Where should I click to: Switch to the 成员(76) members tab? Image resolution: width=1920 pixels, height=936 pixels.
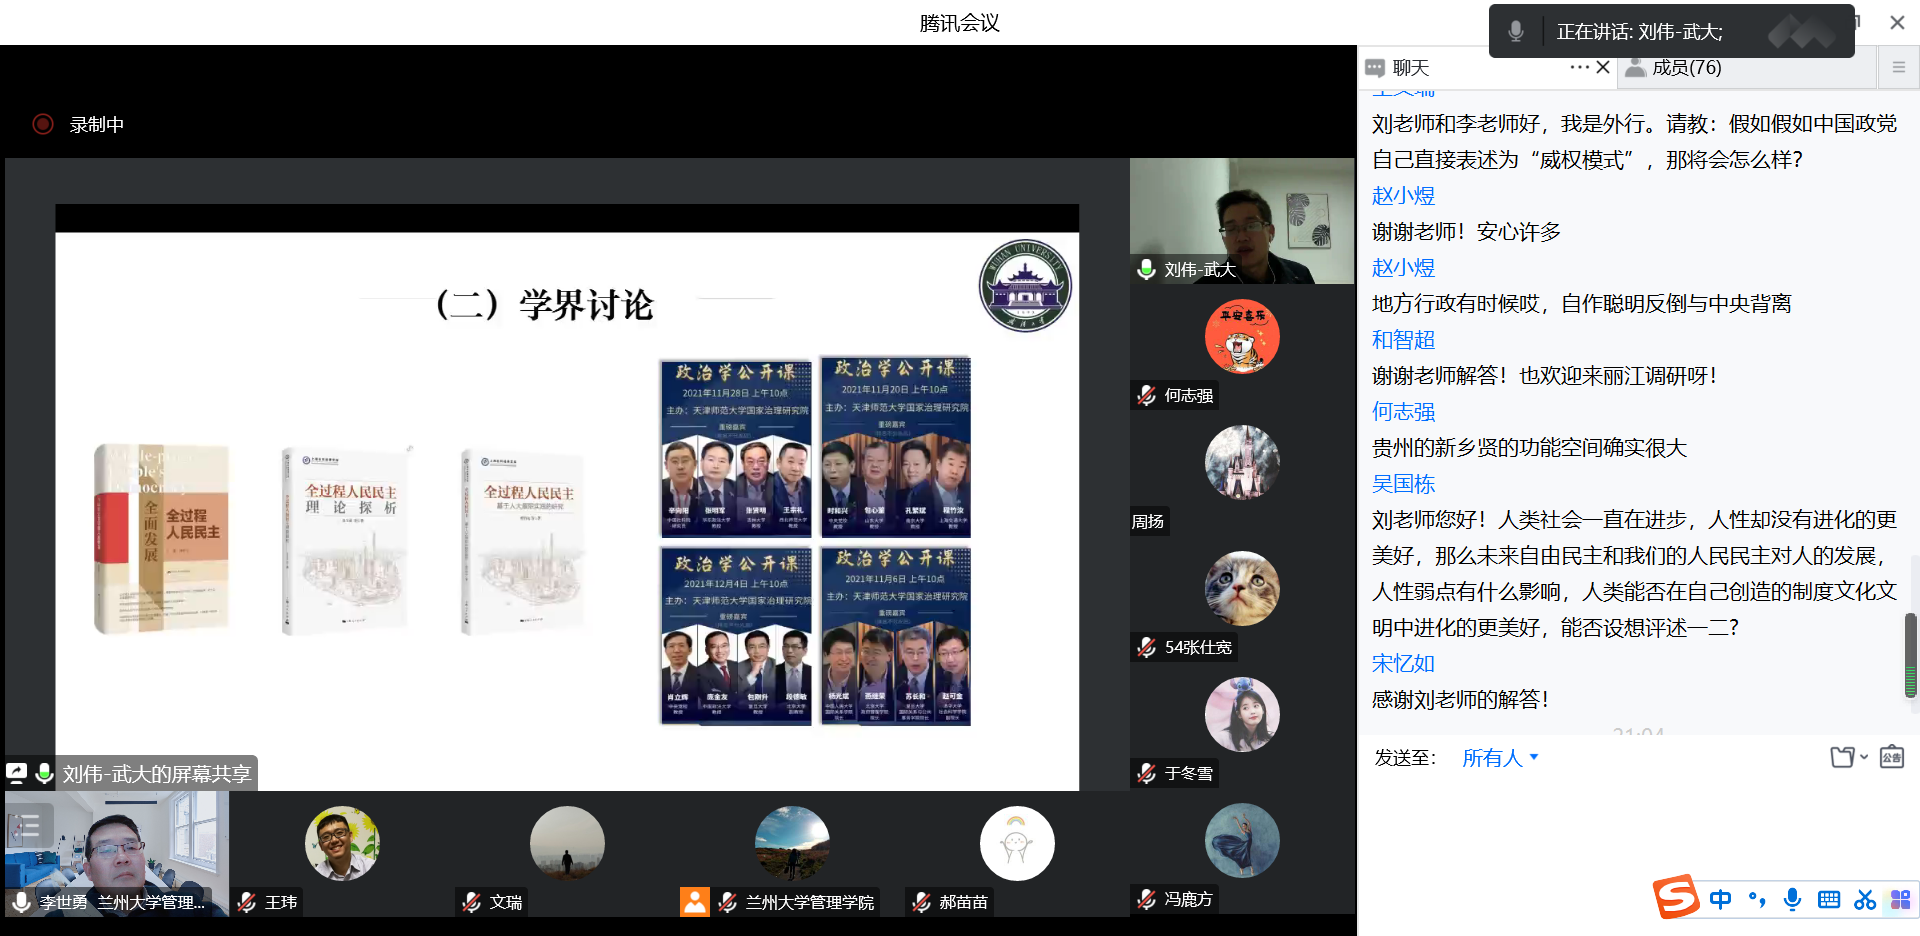pos(1686,67)
